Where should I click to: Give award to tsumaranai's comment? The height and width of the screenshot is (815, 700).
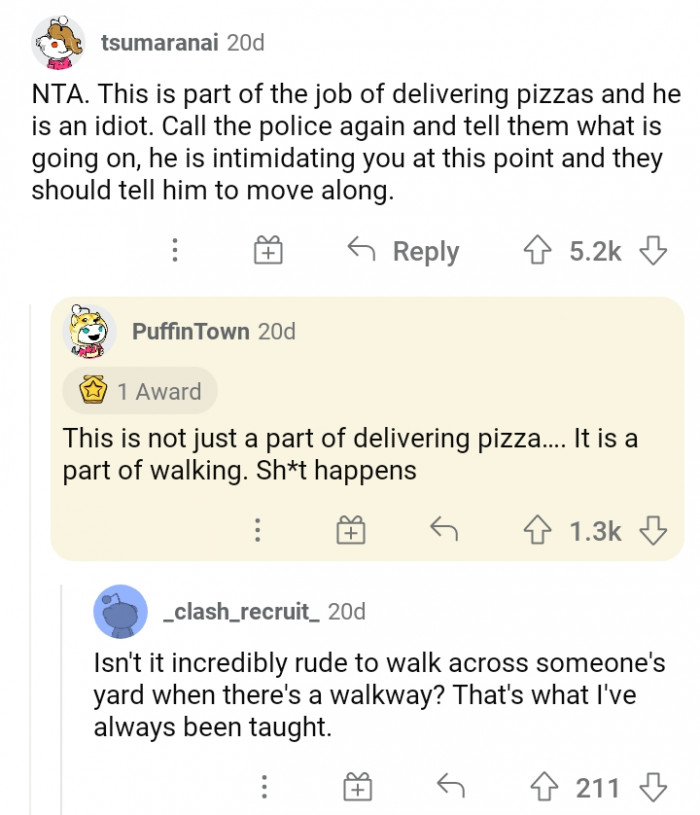click(x=267, y=250)
